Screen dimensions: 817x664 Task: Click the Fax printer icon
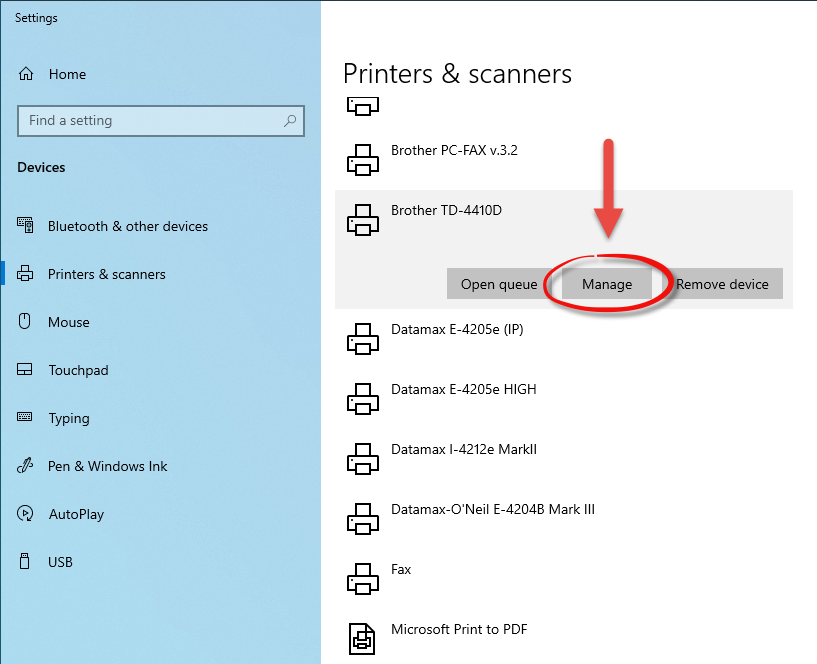(362, 578)
